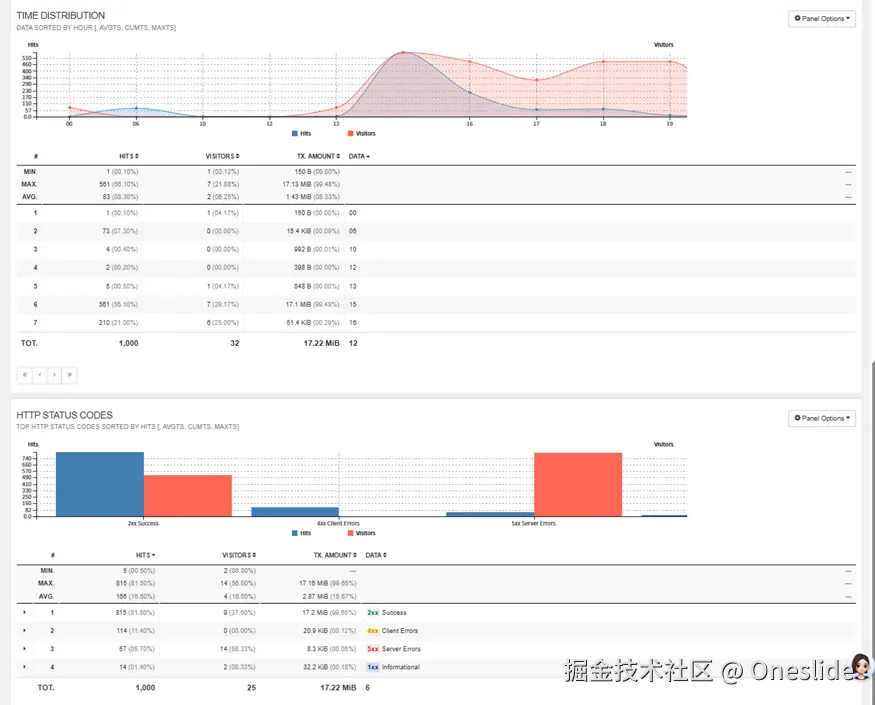Select the 'Informational' data label

tap(401, 667)
